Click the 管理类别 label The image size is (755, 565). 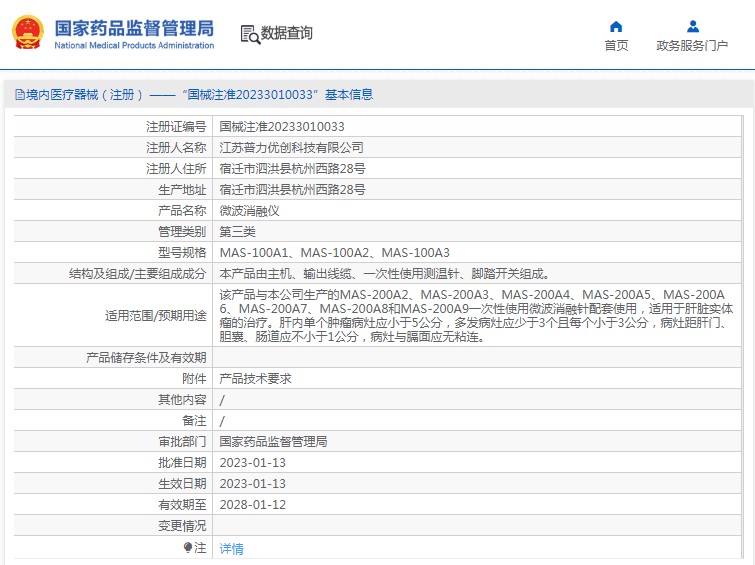tap(182, 232)
